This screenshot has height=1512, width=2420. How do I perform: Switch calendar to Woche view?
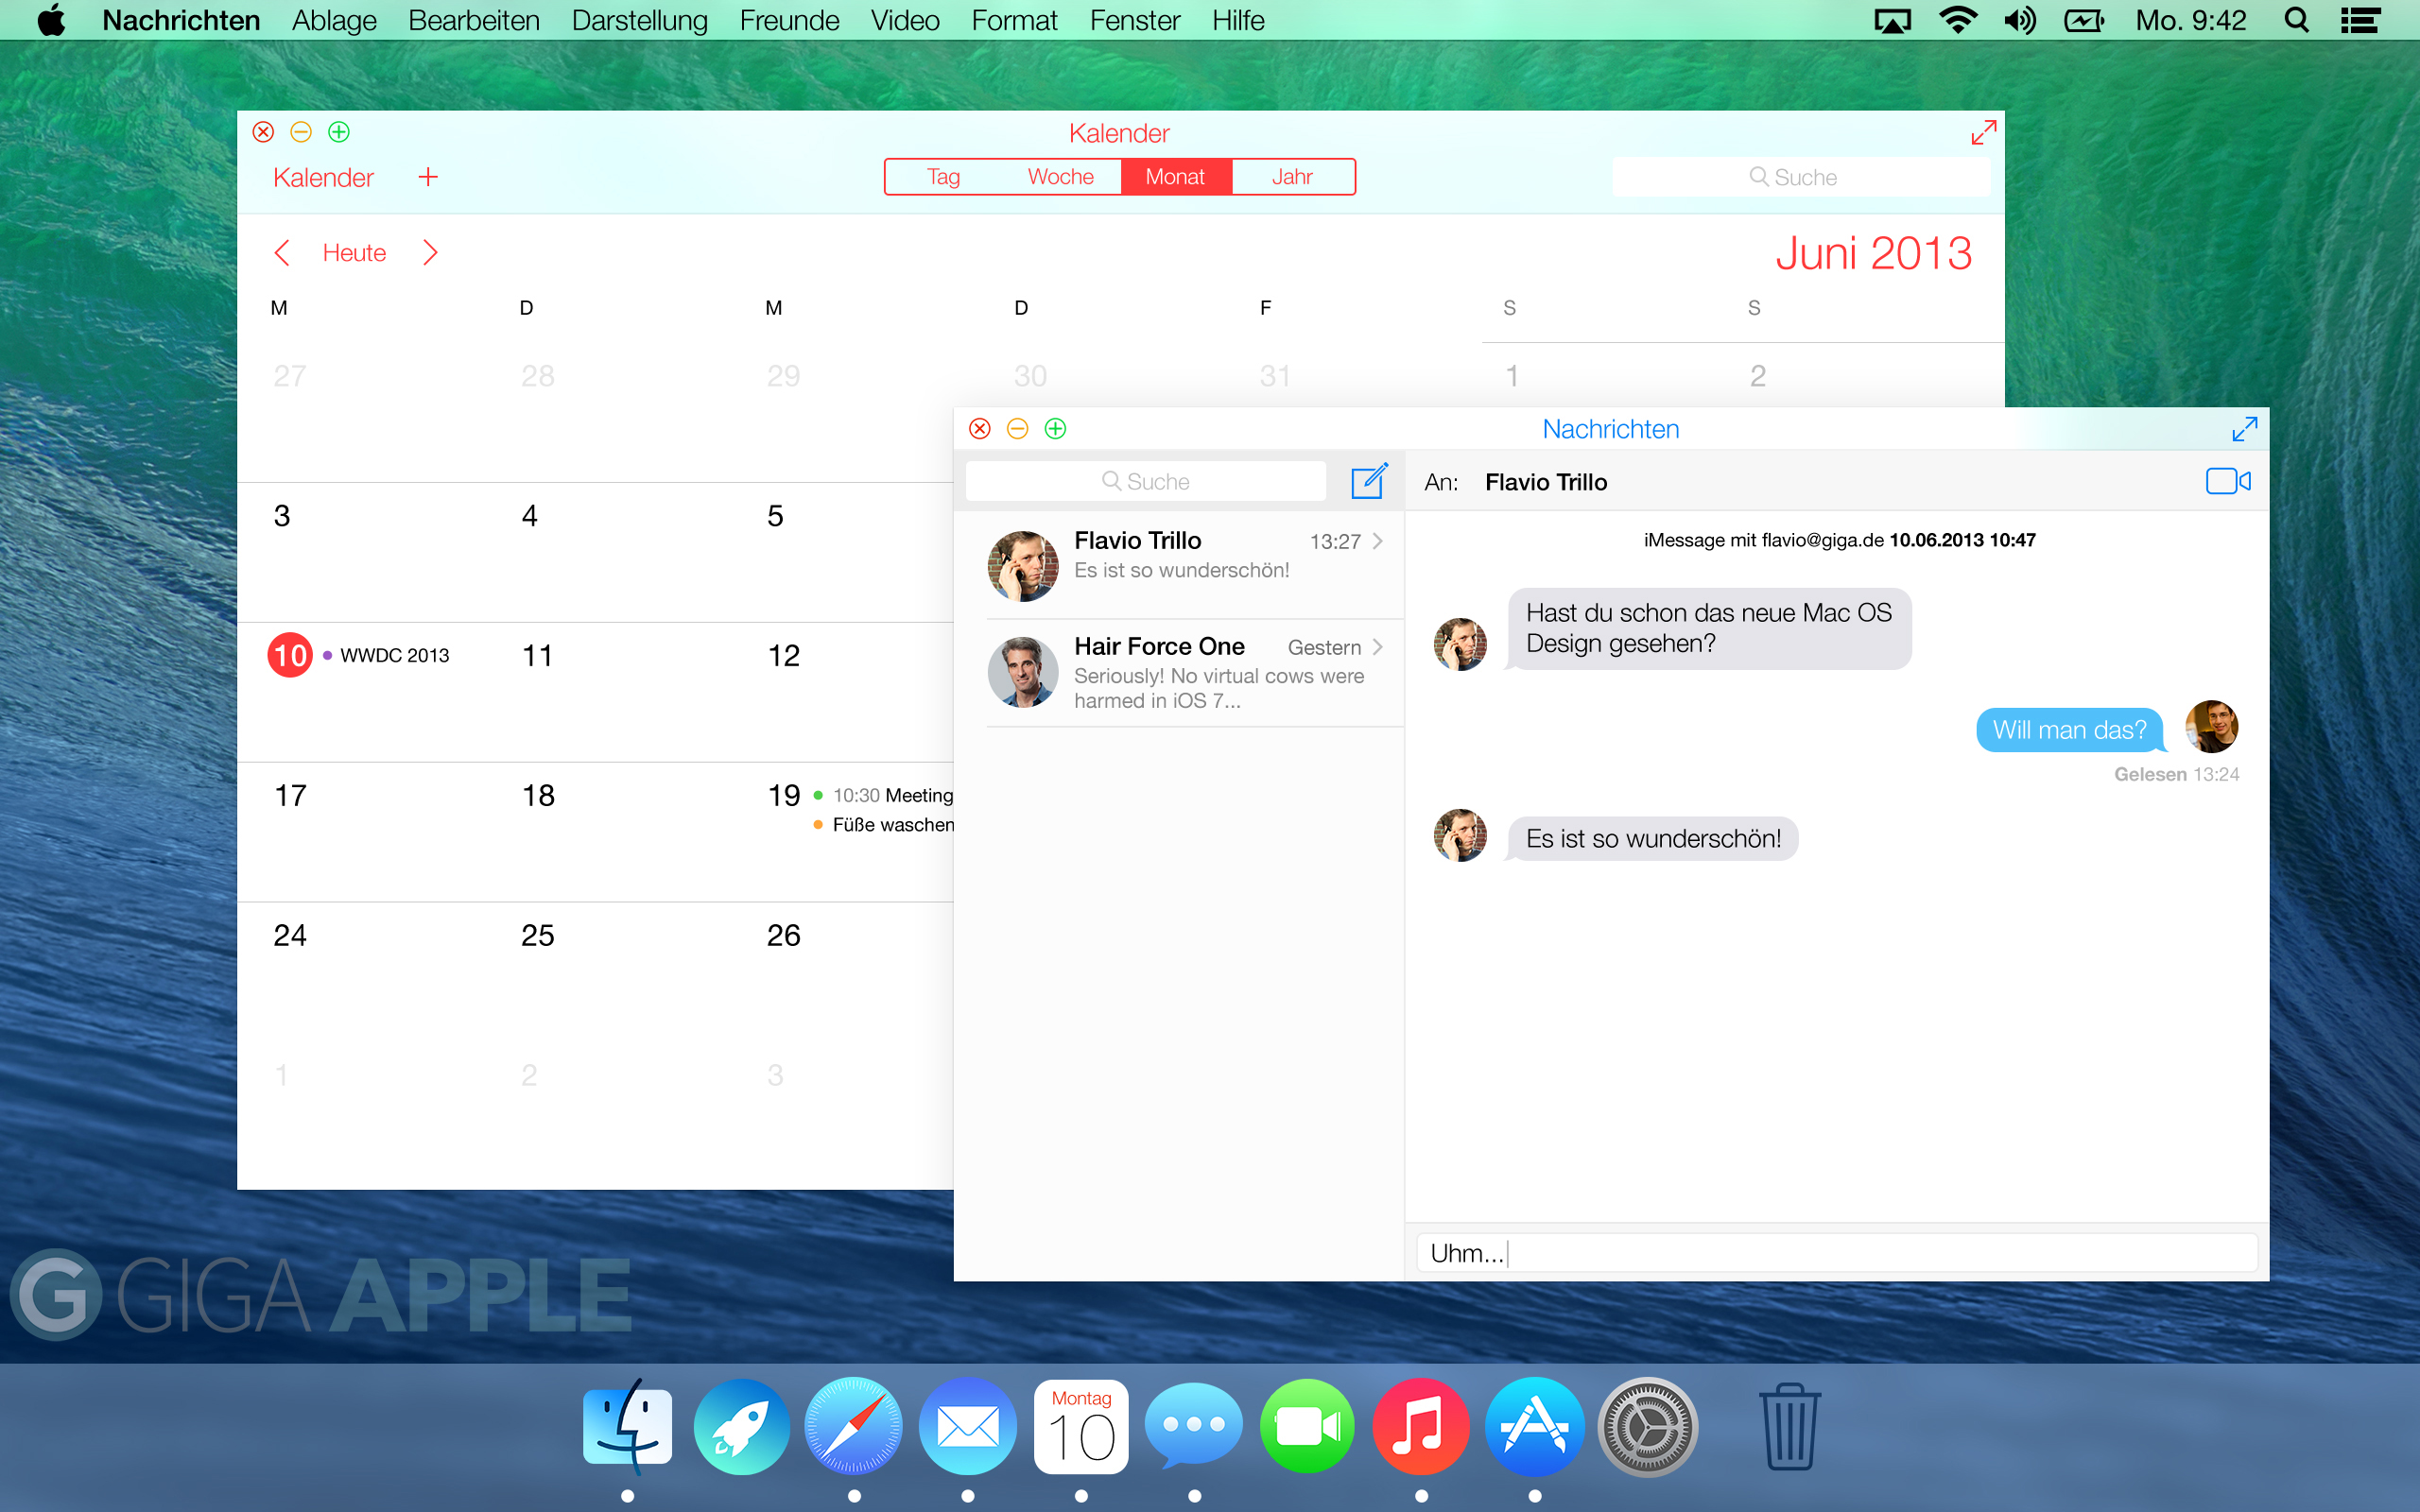[1060, 177]
